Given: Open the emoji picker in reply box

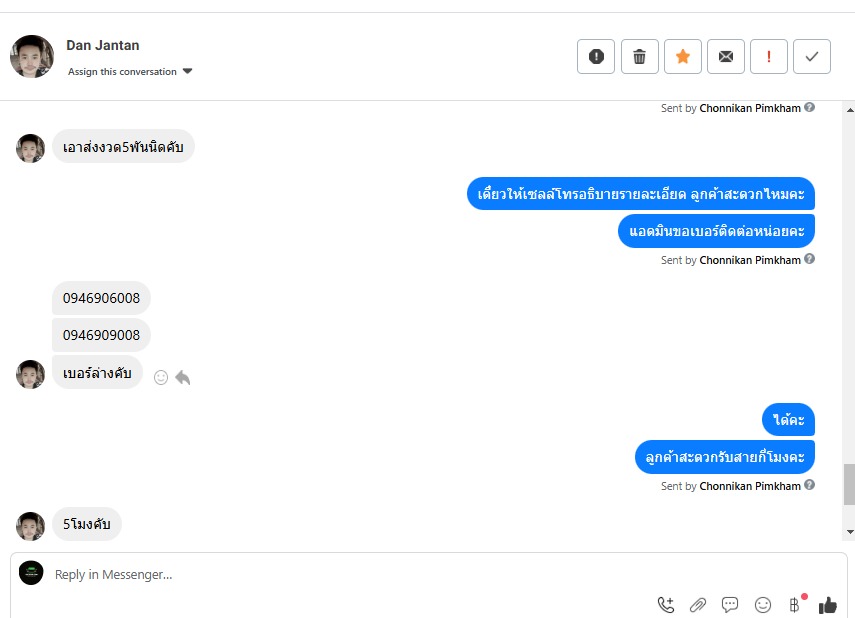Looking at the screenshot, I should point(763,604).
